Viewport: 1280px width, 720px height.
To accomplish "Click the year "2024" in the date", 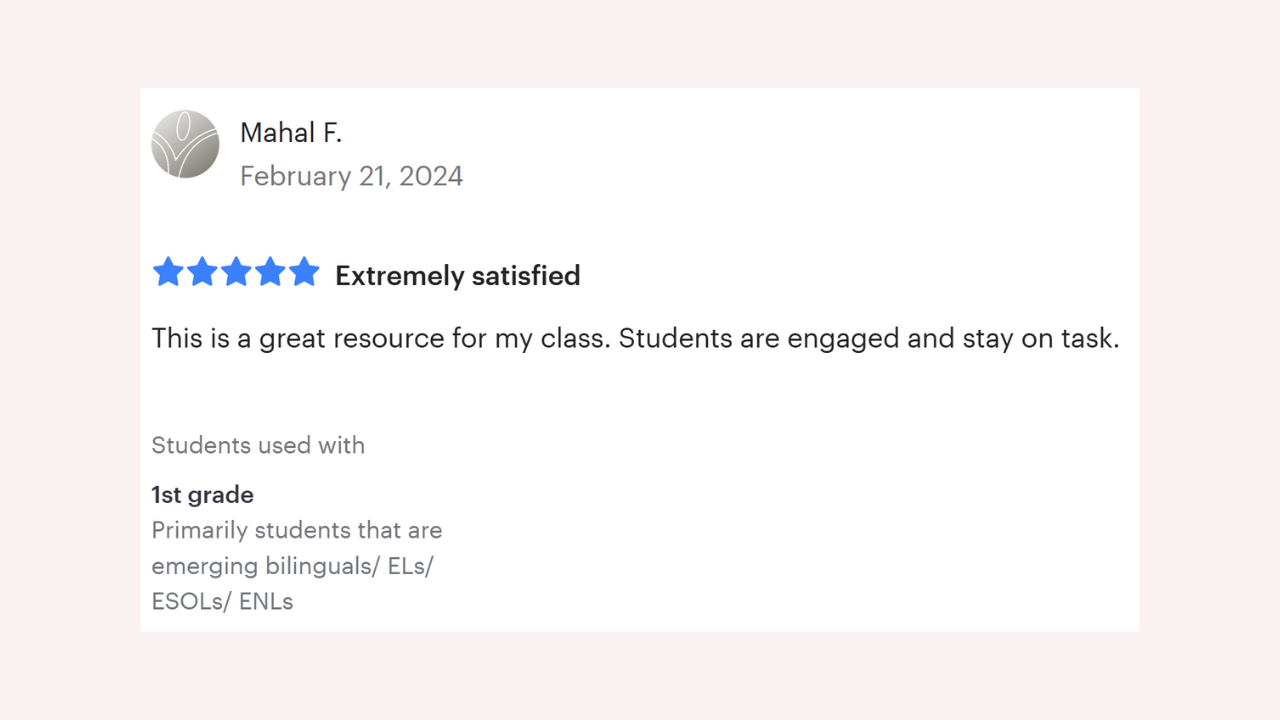I will click(x=431, y=176).
